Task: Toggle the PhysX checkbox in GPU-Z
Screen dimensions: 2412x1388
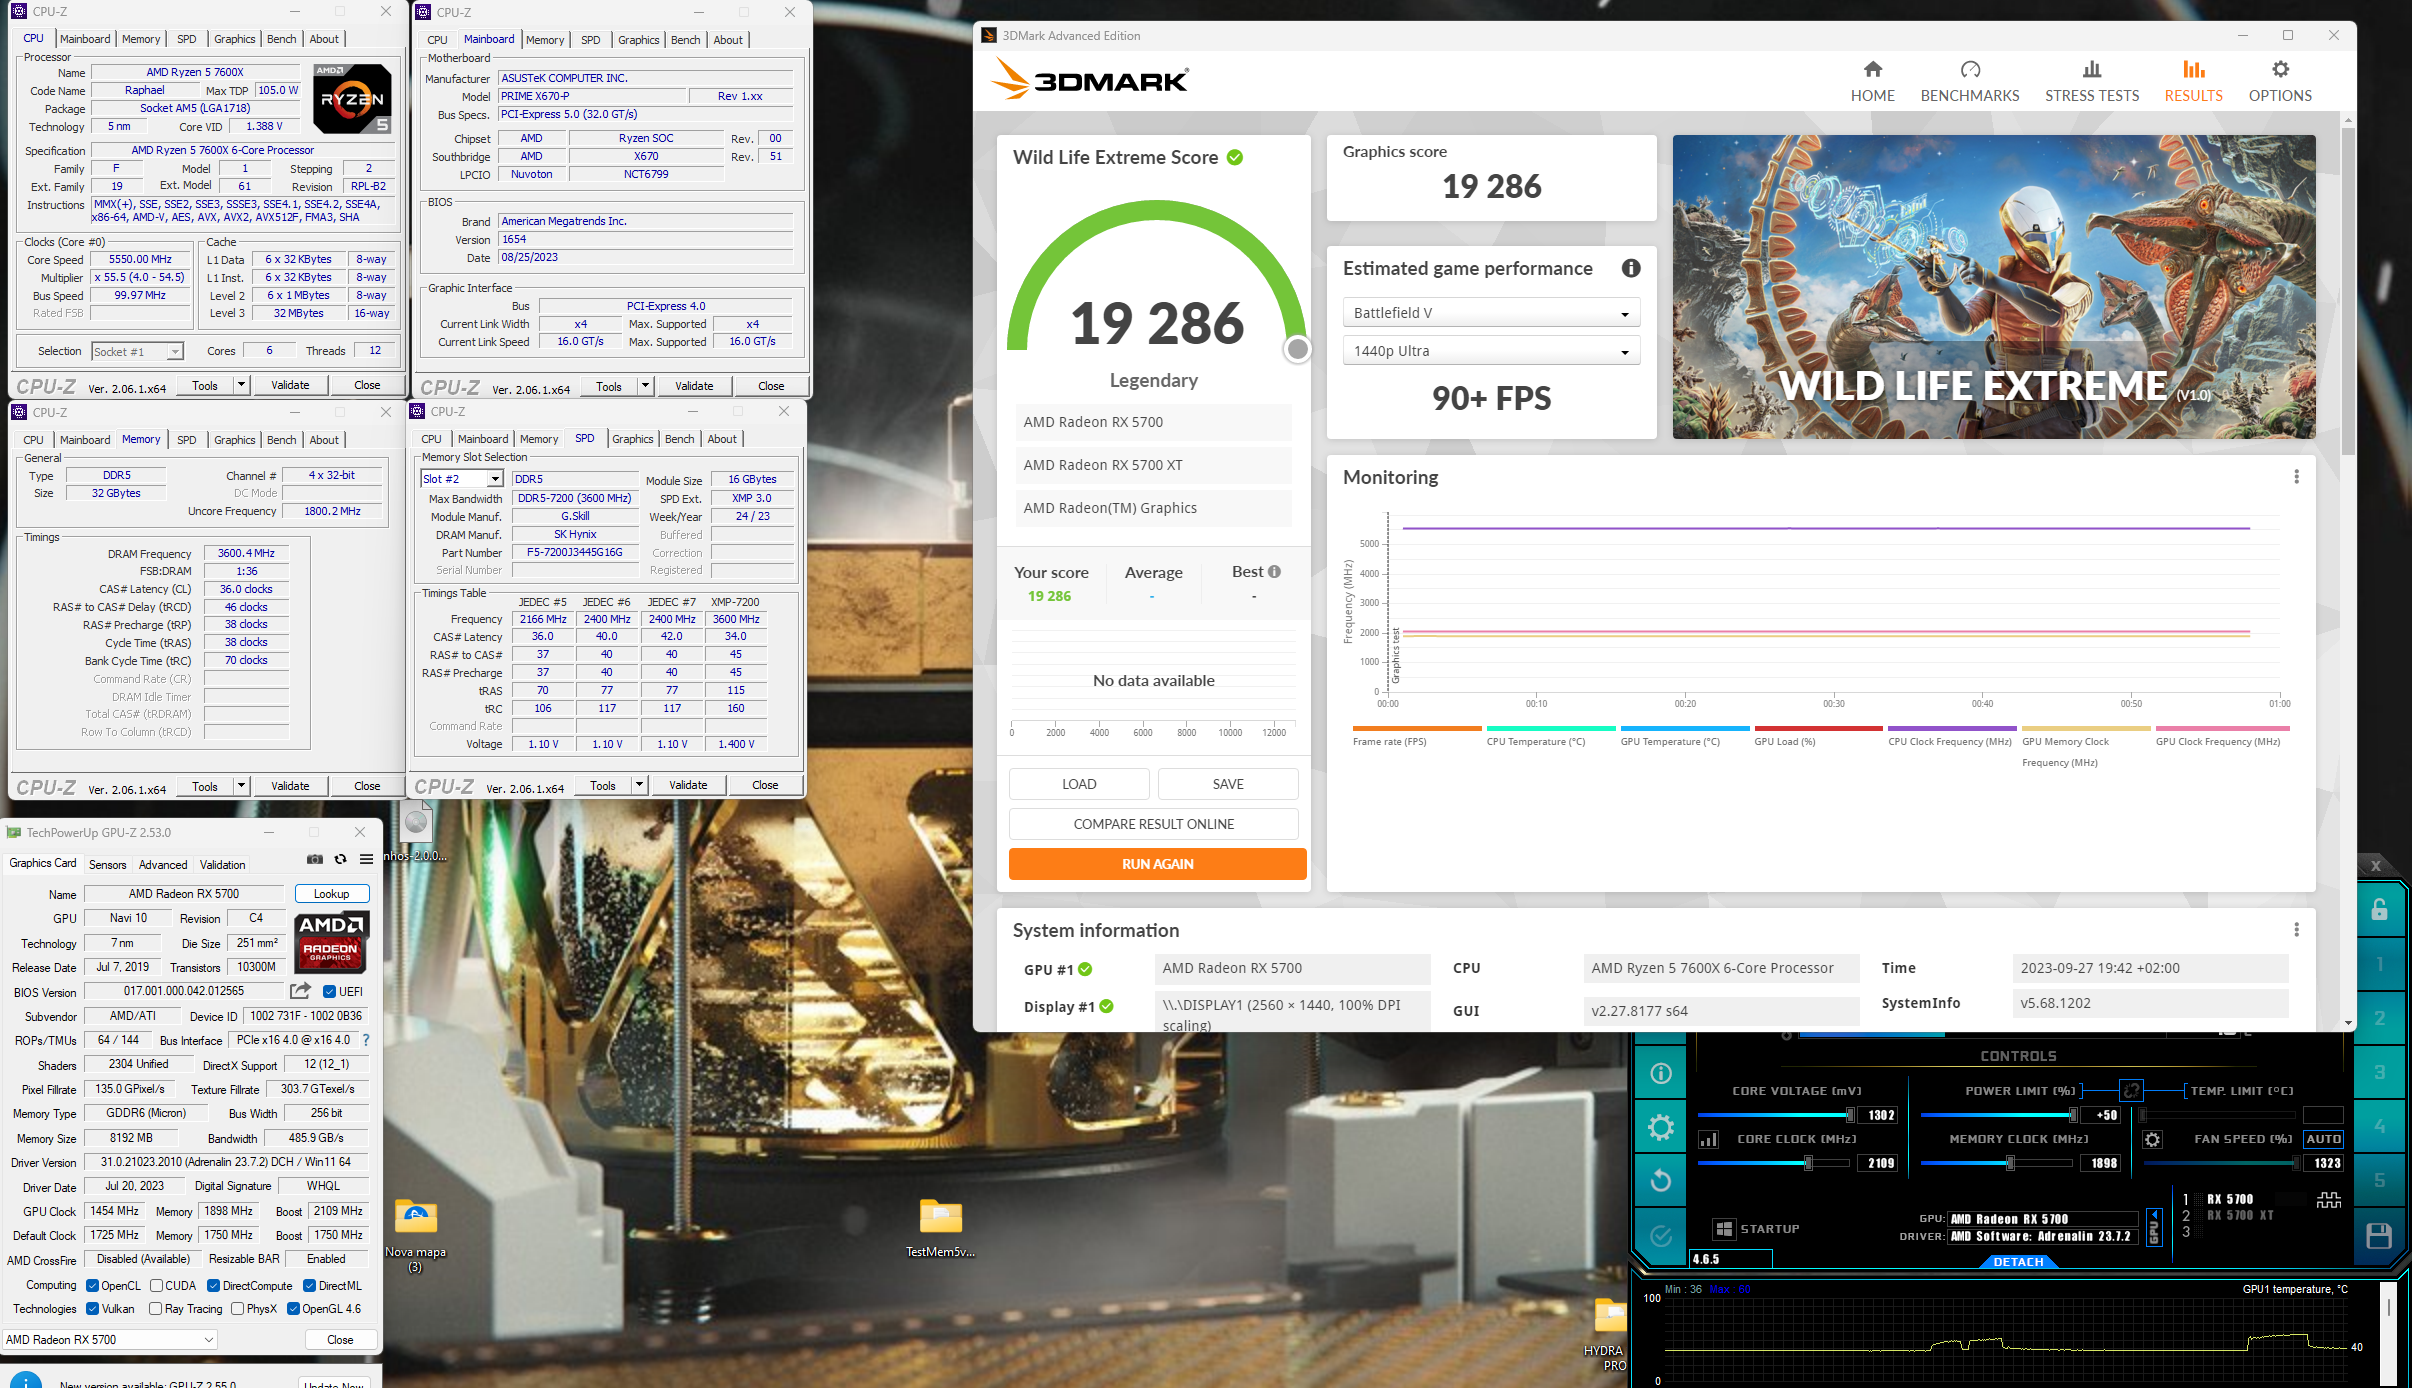Action: click(237, 1309)
